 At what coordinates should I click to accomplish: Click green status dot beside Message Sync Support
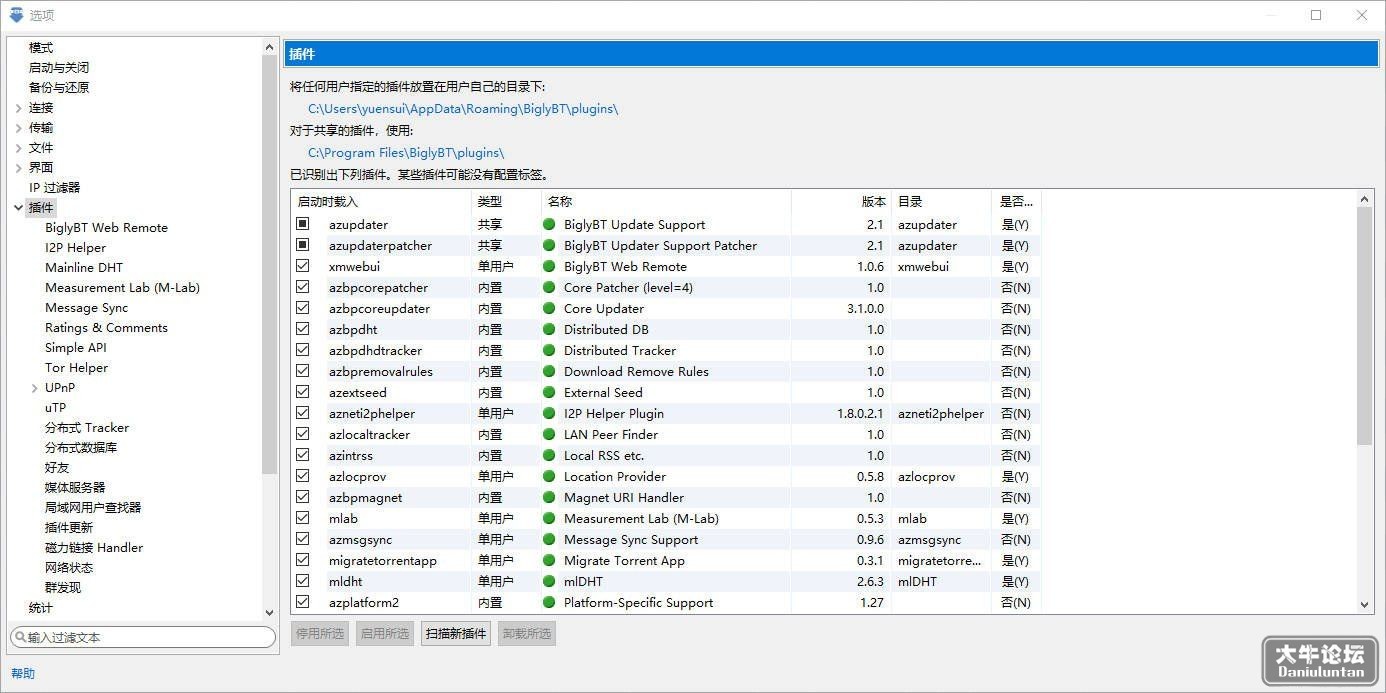[549, 539]
